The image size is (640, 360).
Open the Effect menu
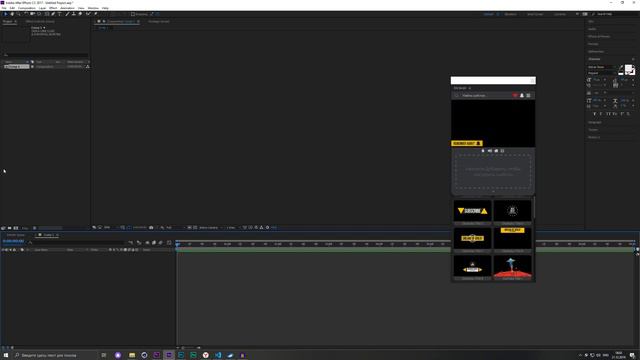pos(53,8)
